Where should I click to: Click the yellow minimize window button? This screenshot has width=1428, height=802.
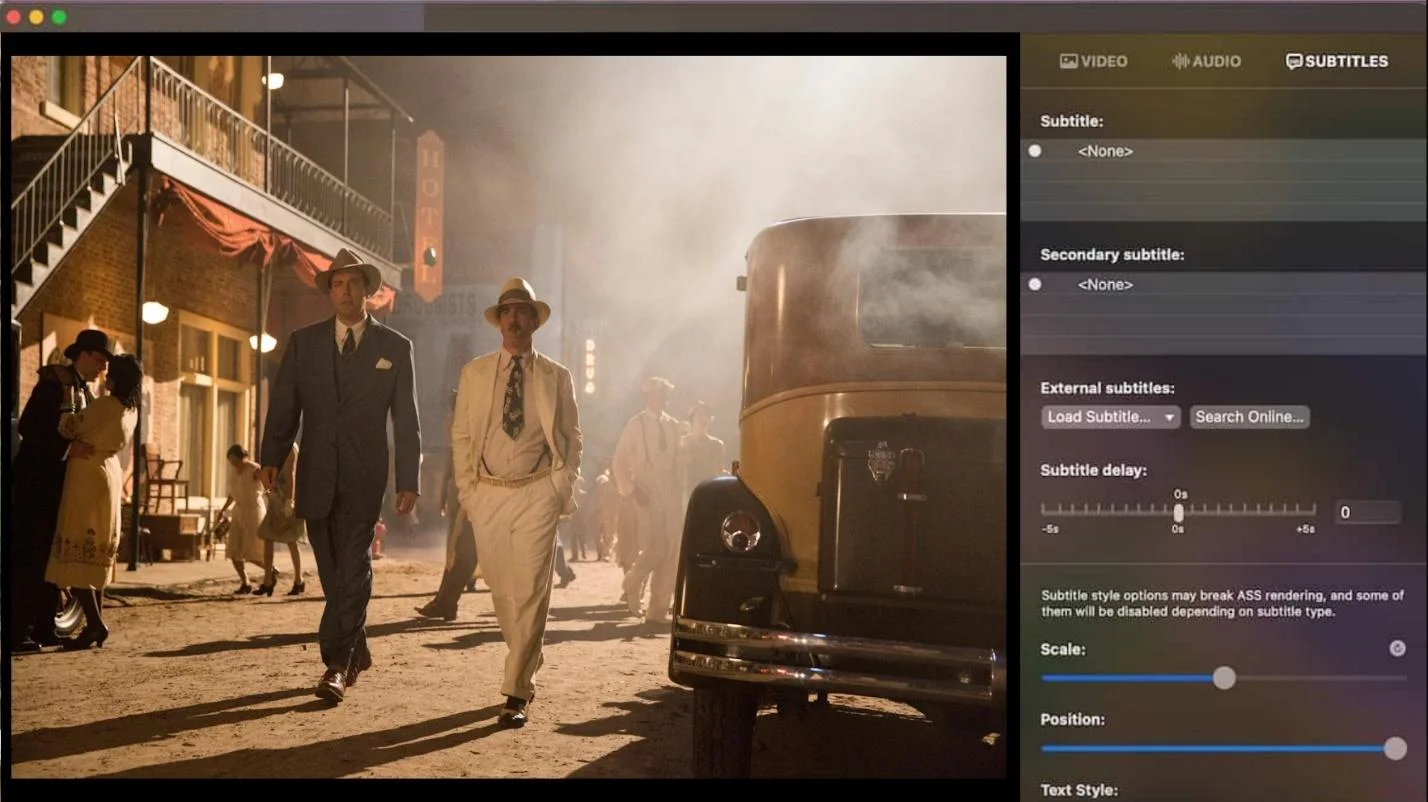tap(36, 17)
